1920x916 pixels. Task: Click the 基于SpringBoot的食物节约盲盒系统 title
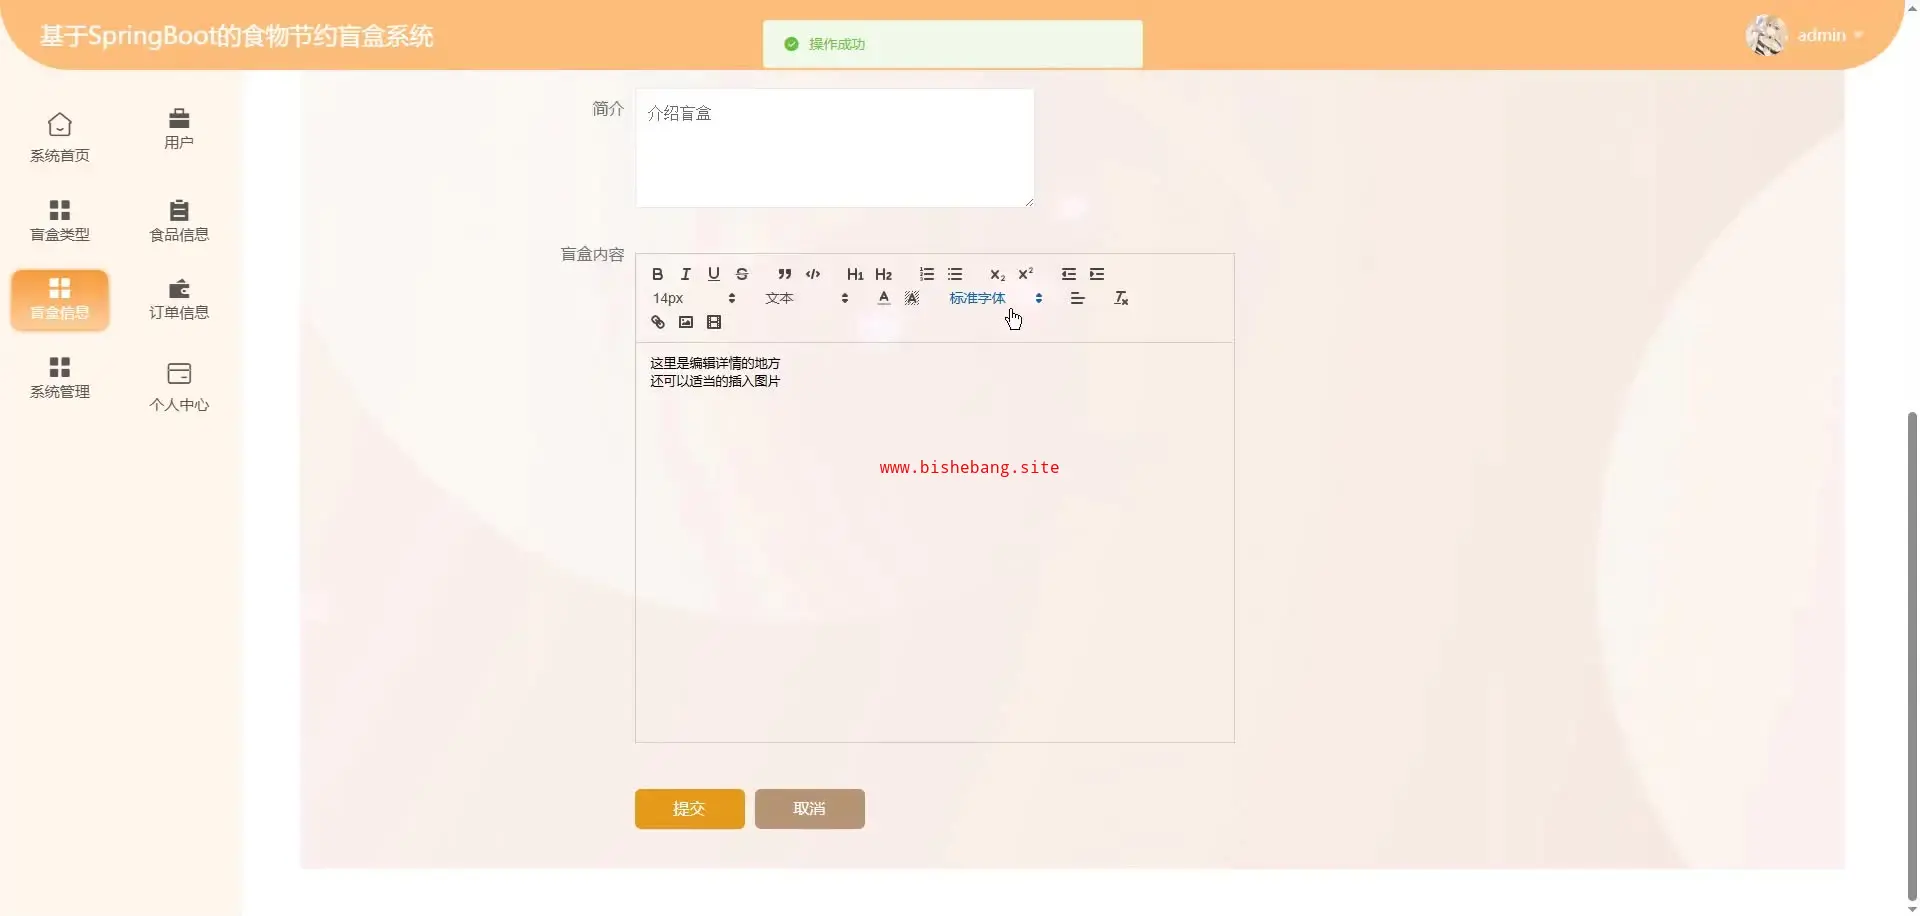[237, 36]
